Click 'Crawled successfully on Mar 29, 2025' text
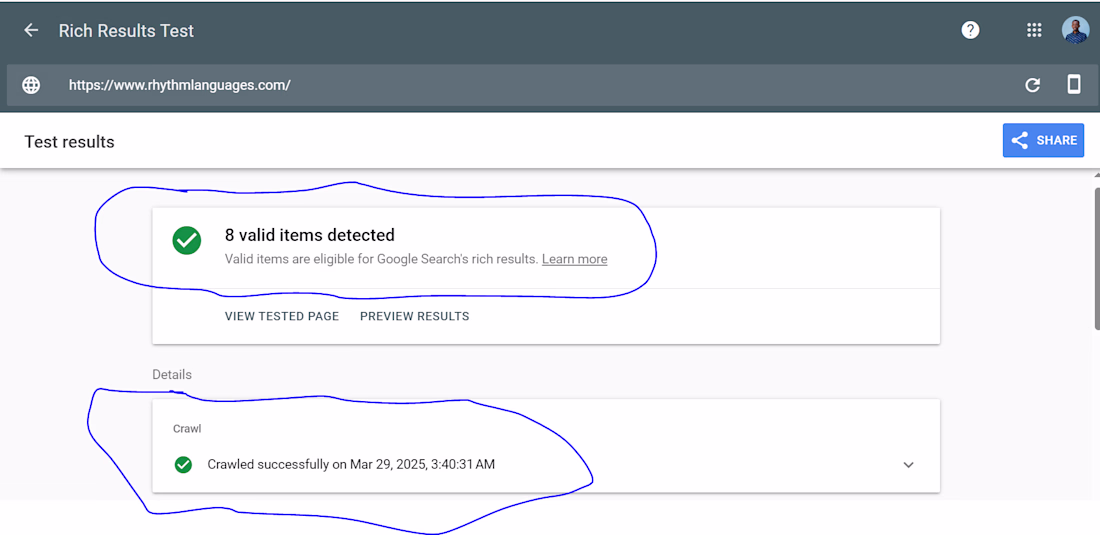 [x=351, y=464]
